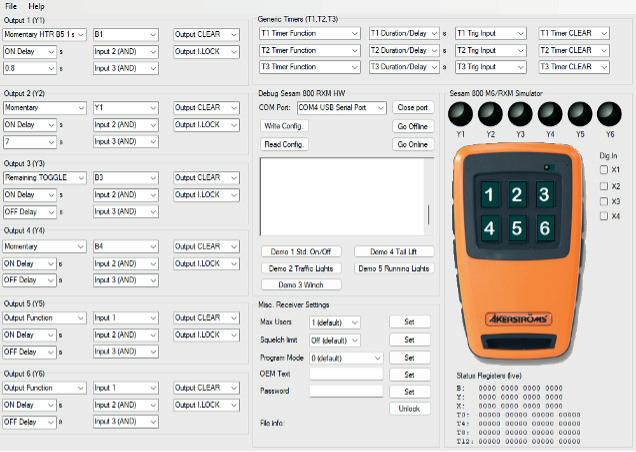
Task: Open the T1 Timer Function dropdown
Action: (x=309, y=33)
